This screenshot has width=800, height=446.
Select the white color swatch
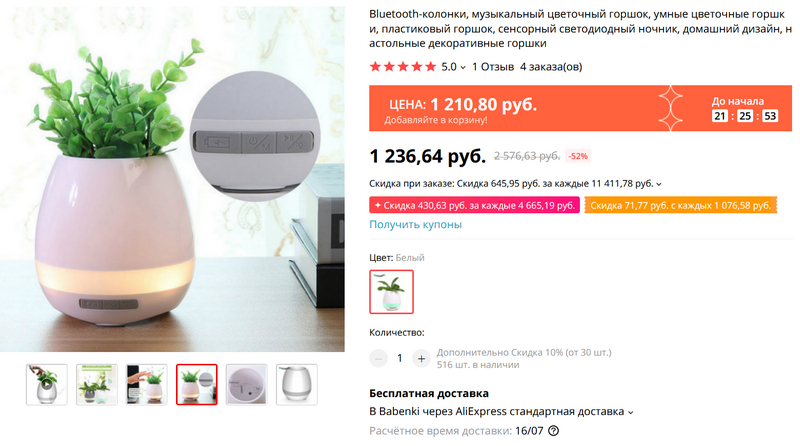point(391,291)
